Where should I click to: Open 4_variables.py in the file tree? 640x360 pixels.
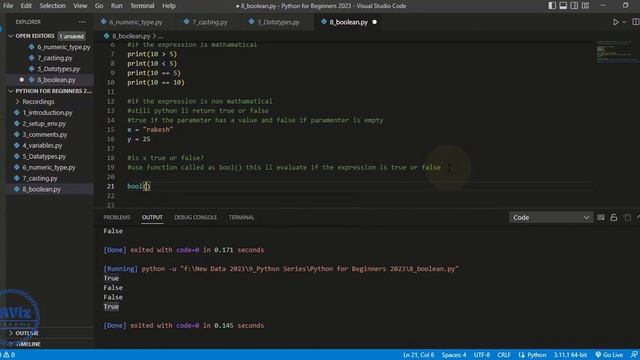[42, 145]
